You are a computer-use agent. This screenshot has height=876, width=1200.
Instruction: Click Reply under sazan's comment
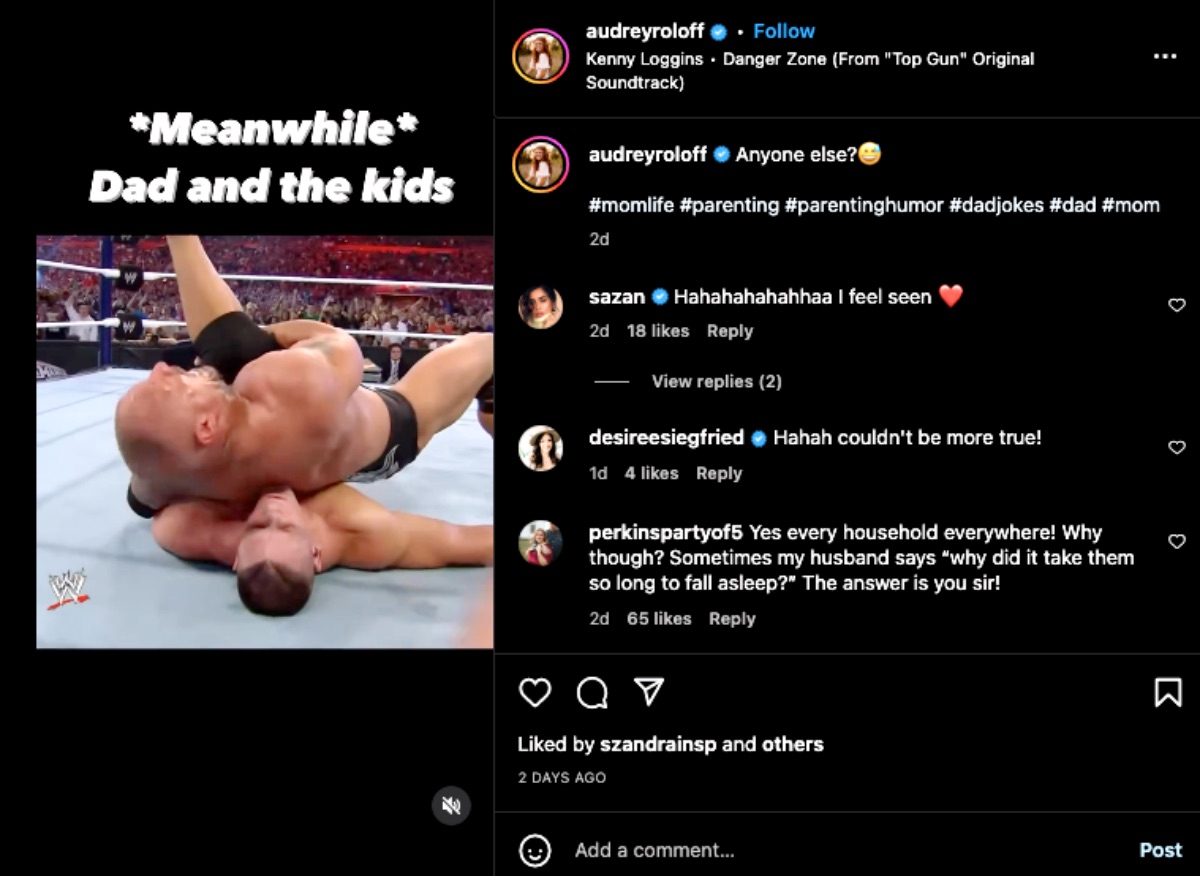[x=729, y=331]
